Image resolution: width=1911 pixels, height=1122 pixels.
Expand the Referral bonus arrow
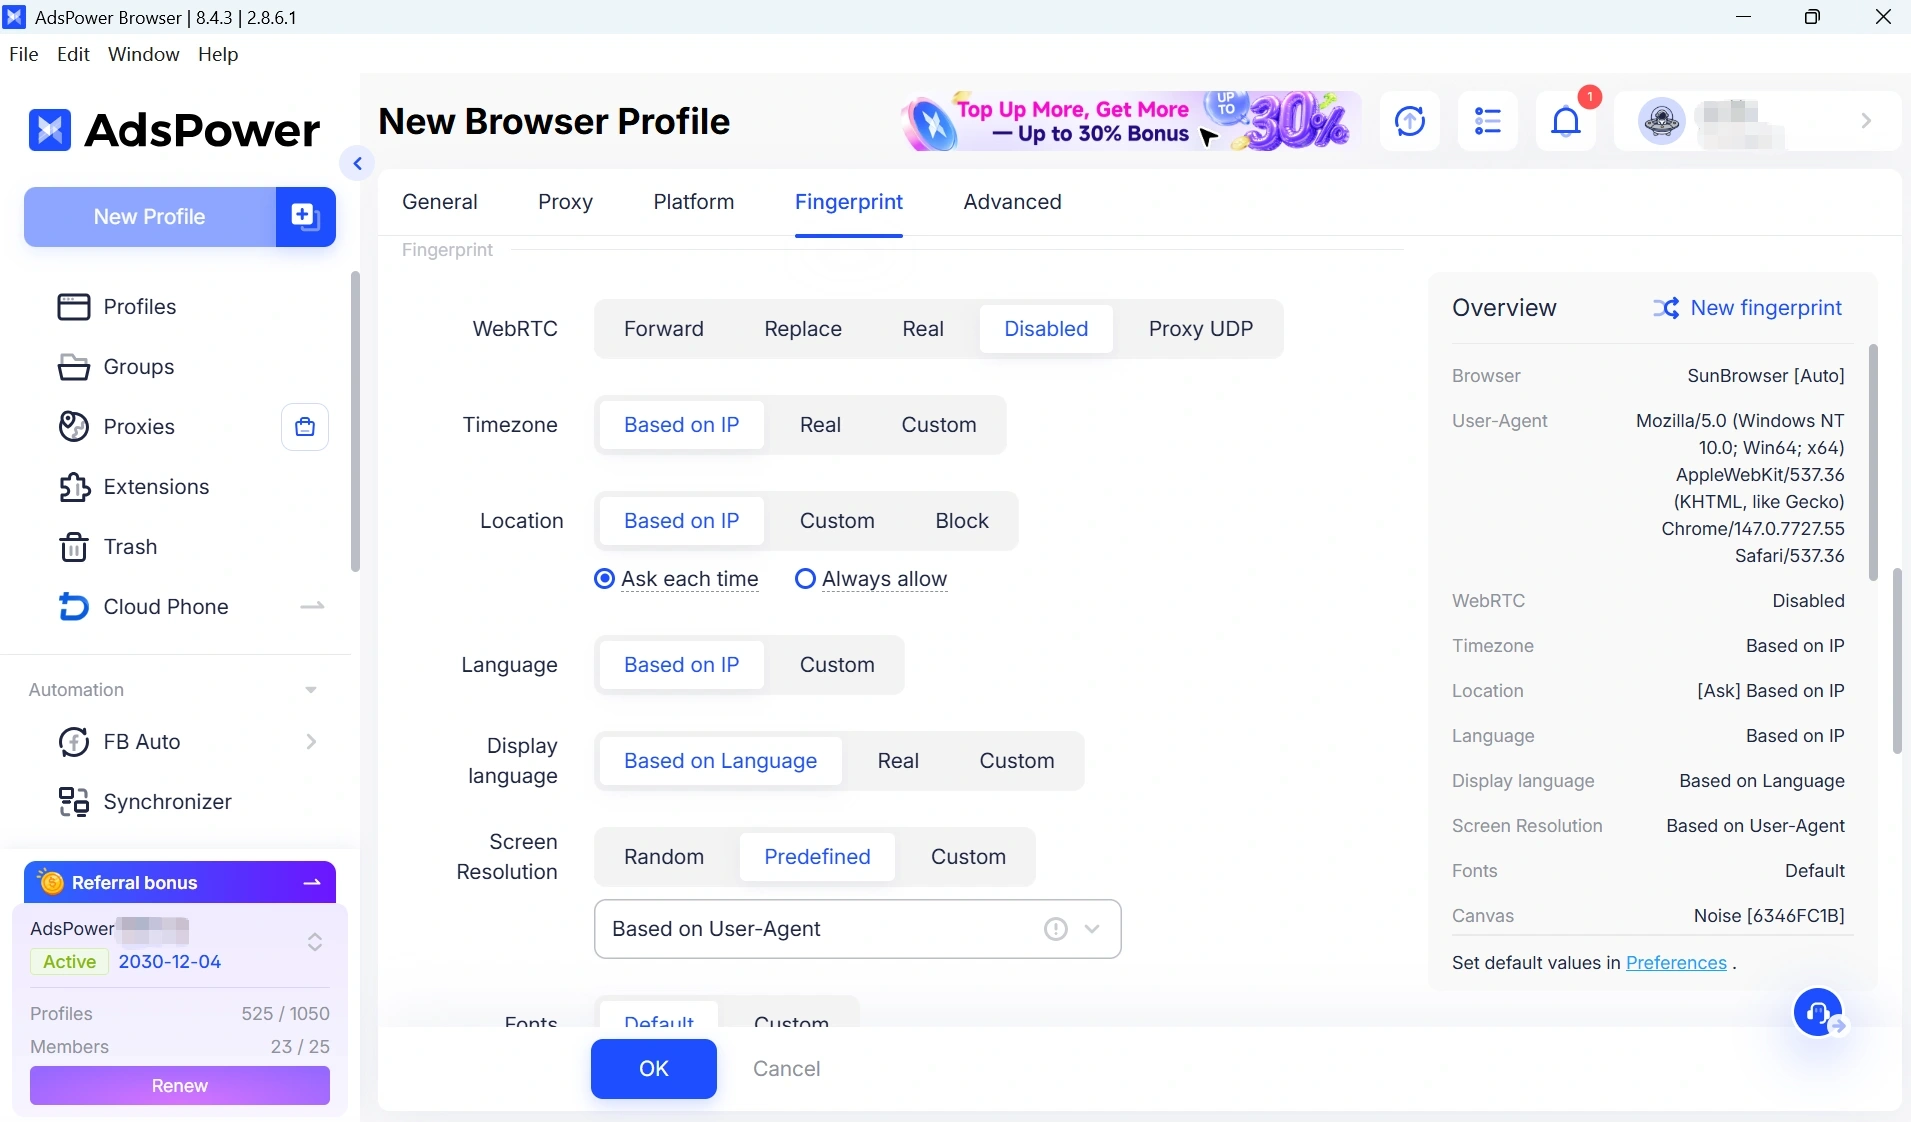[x=312, y=883]
